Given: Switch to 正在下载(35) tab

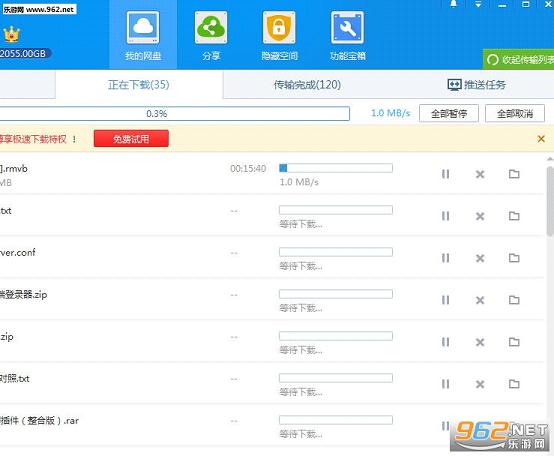Looking at the screenshot, I should point(139,85).
